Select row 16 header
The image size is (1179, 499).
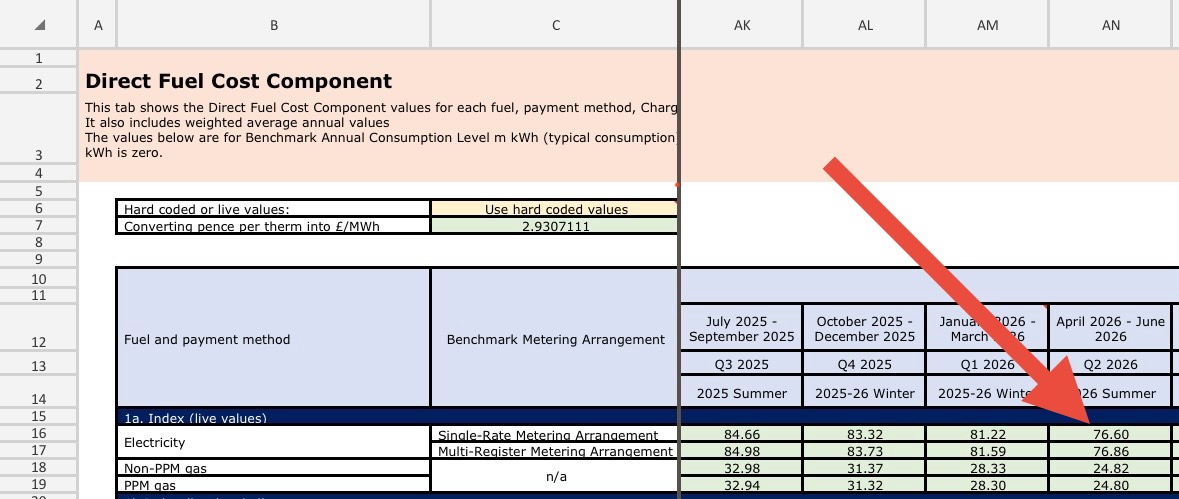click(38, 434)
